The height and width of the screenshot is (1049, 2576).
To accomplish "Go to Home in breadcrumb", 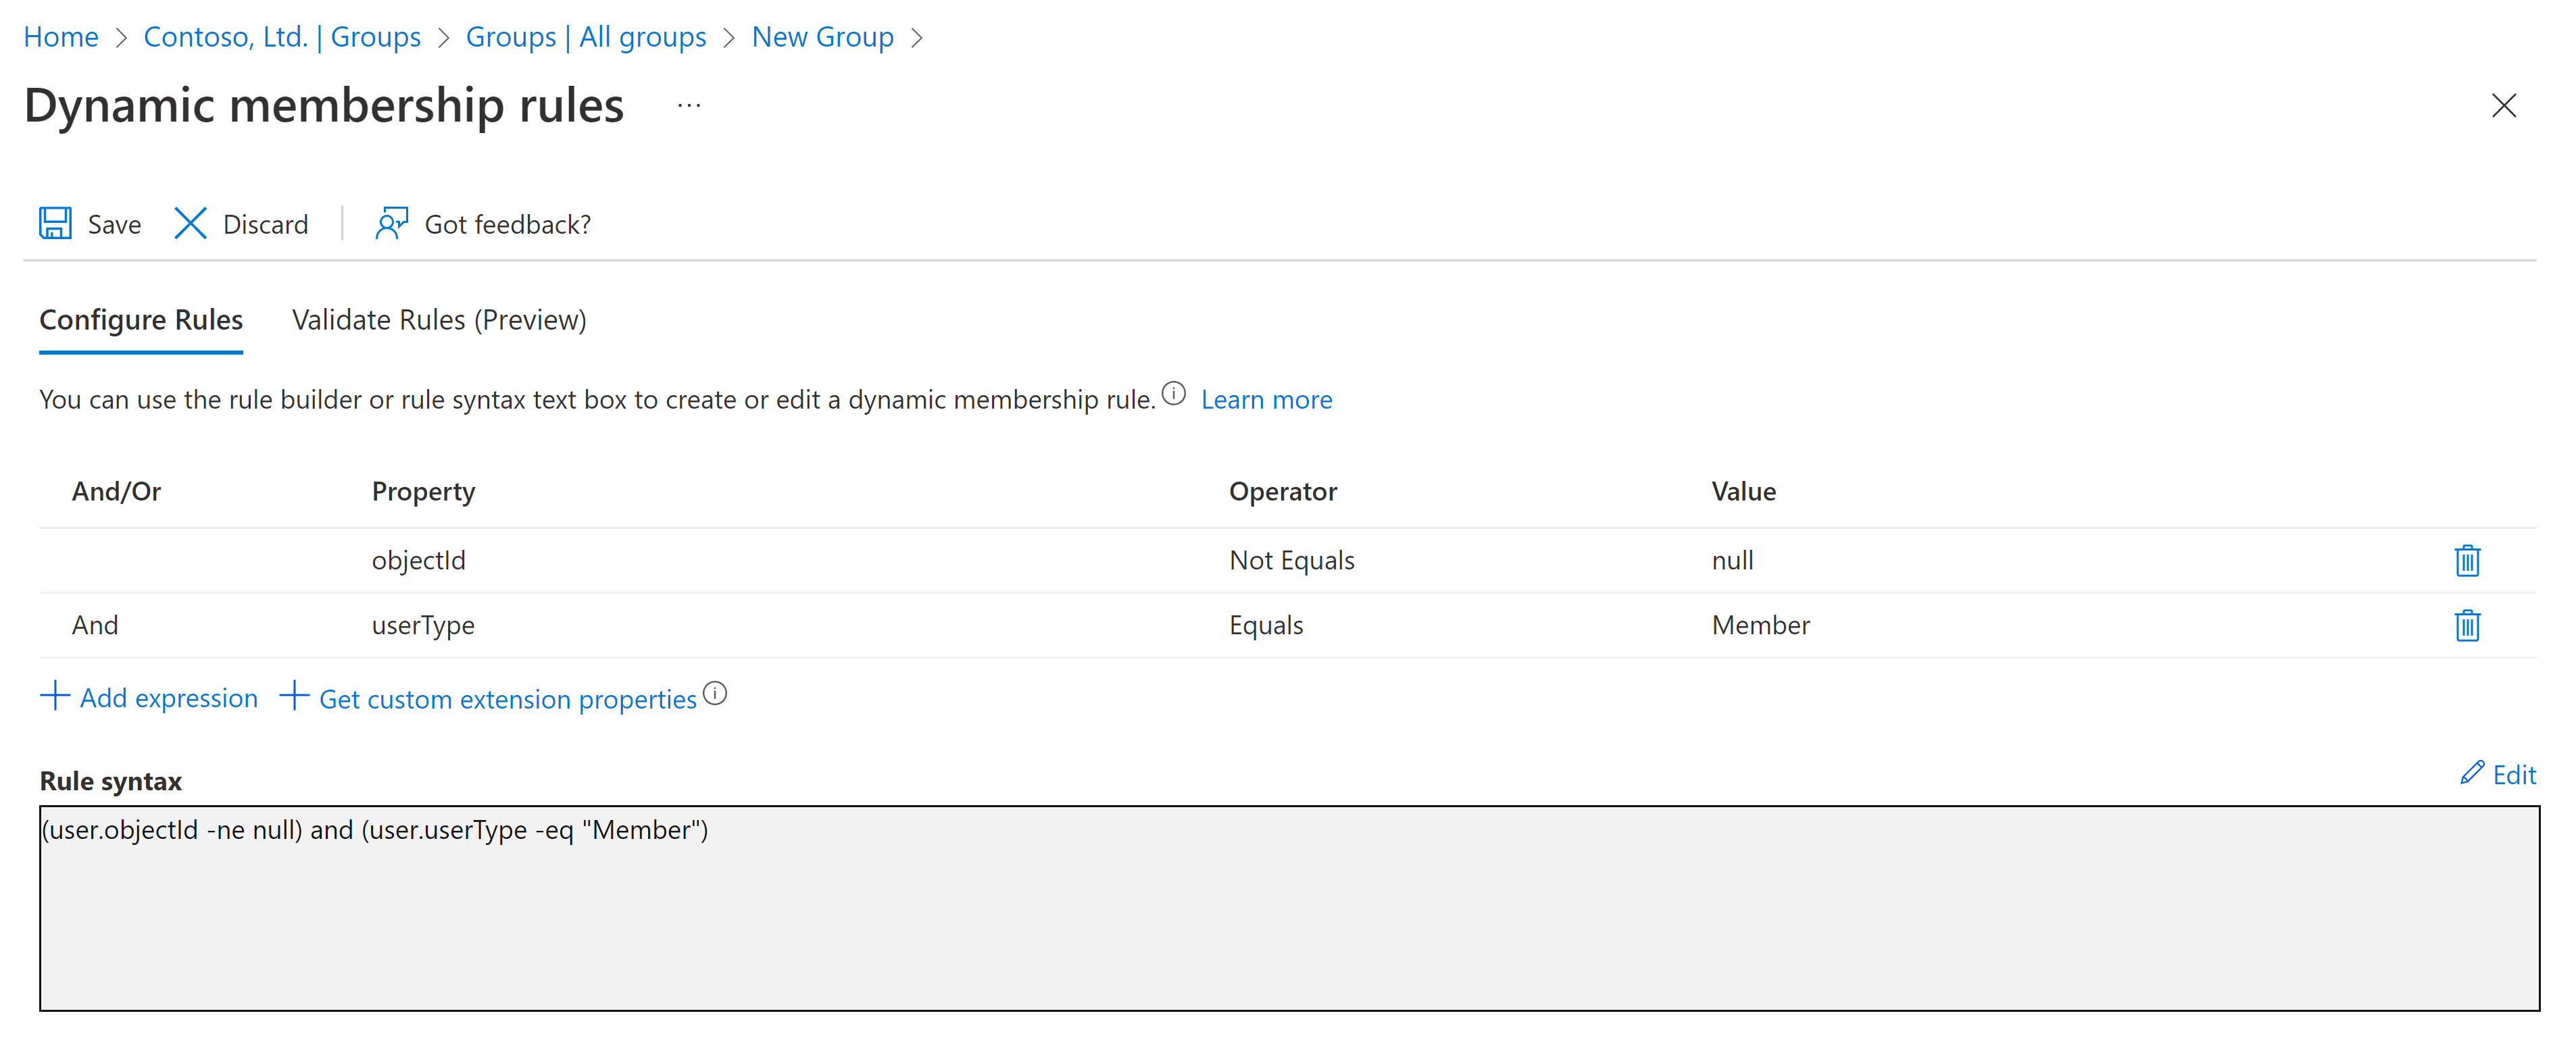I will 61,37.
